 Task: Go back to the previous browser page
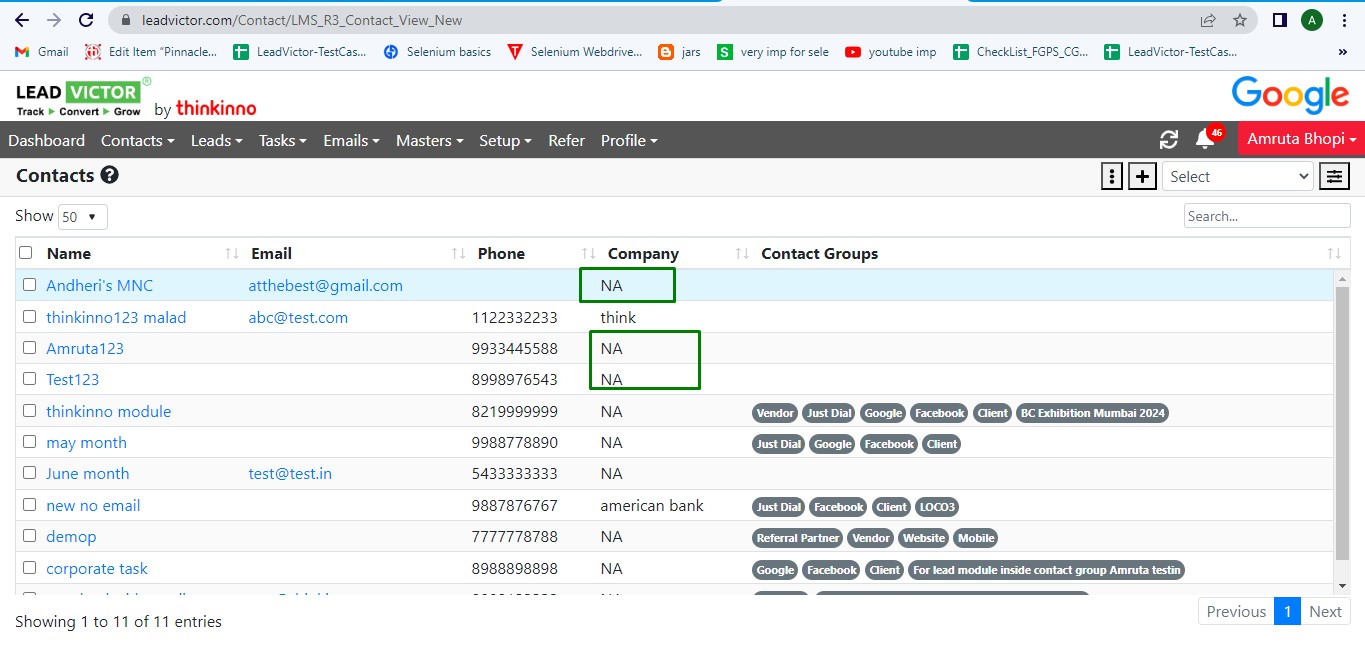click(21, 20)
